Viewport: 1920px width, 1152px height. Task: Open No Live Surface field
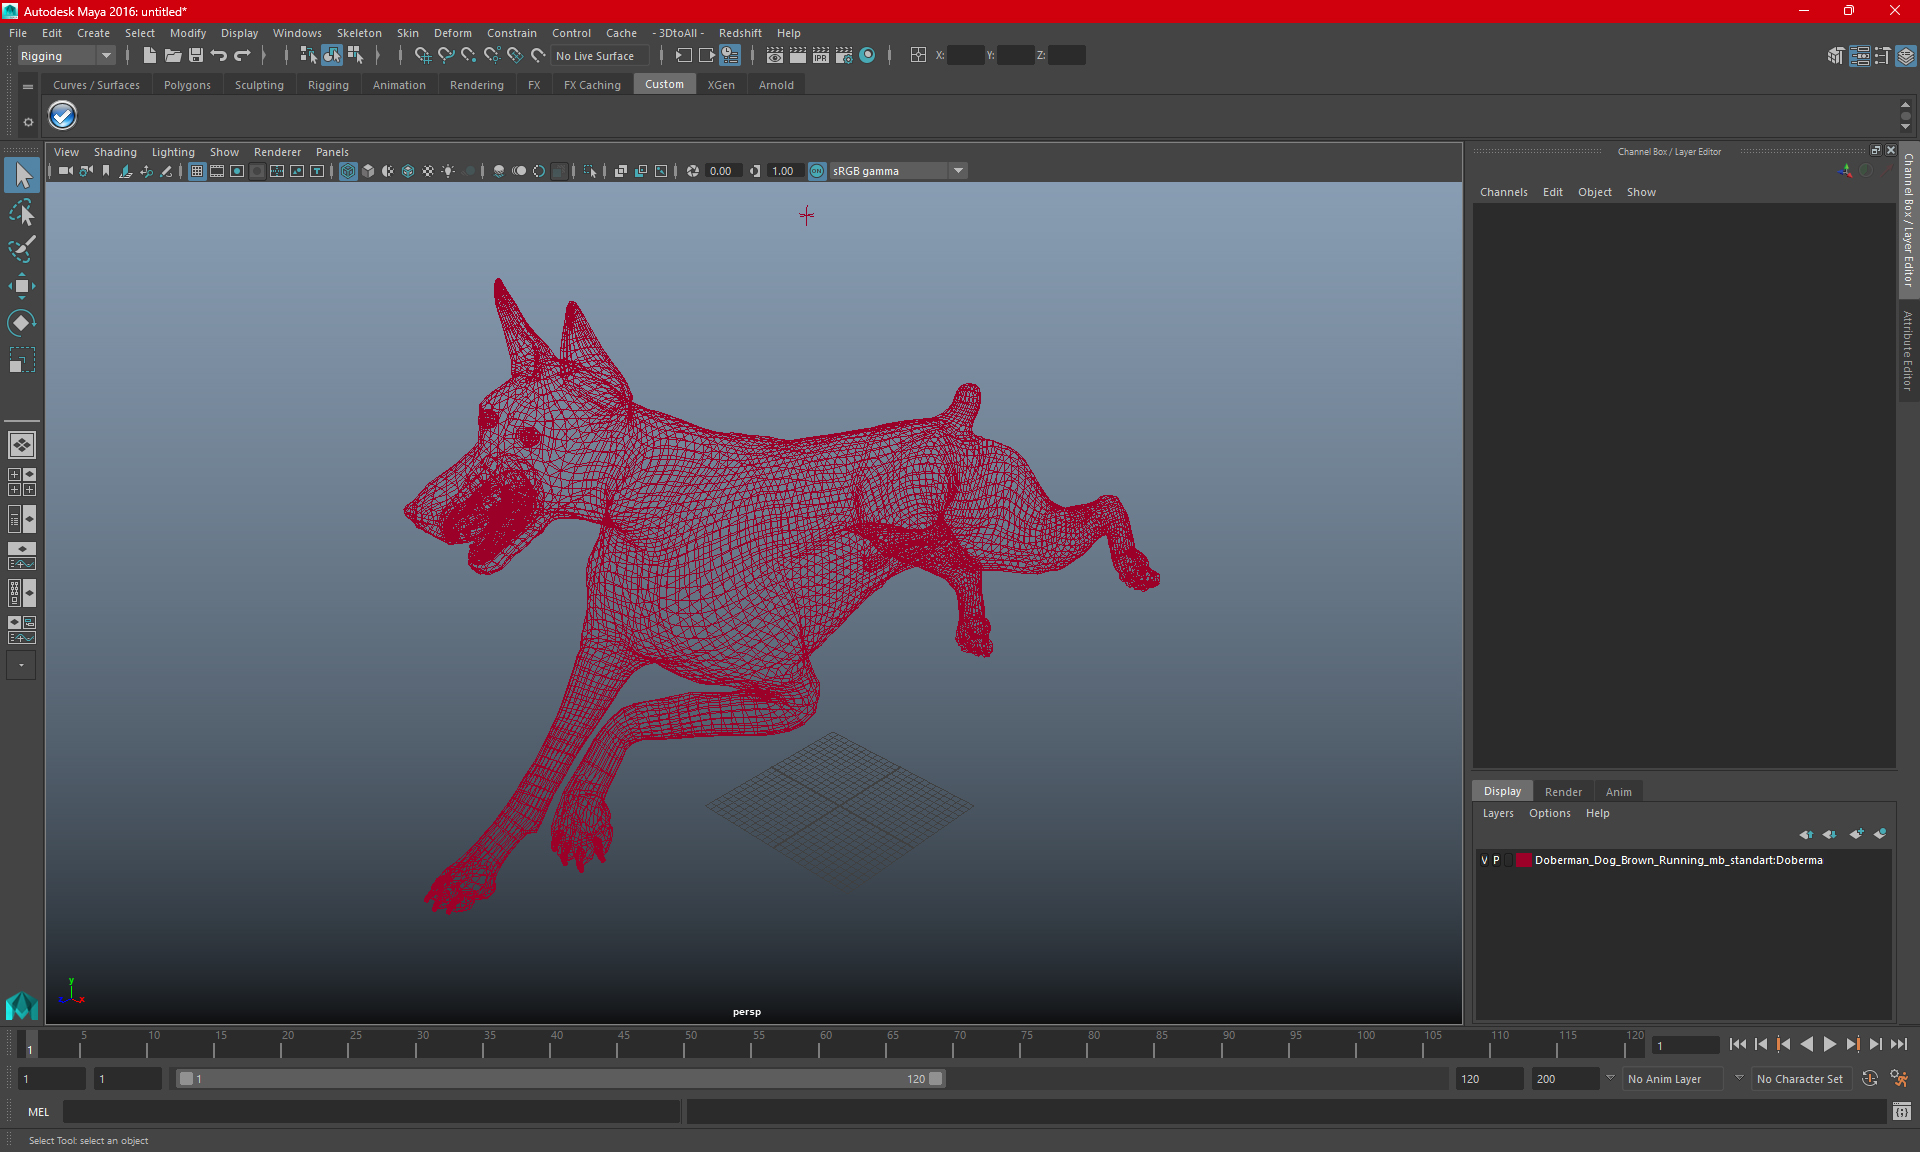click(599, 56)
